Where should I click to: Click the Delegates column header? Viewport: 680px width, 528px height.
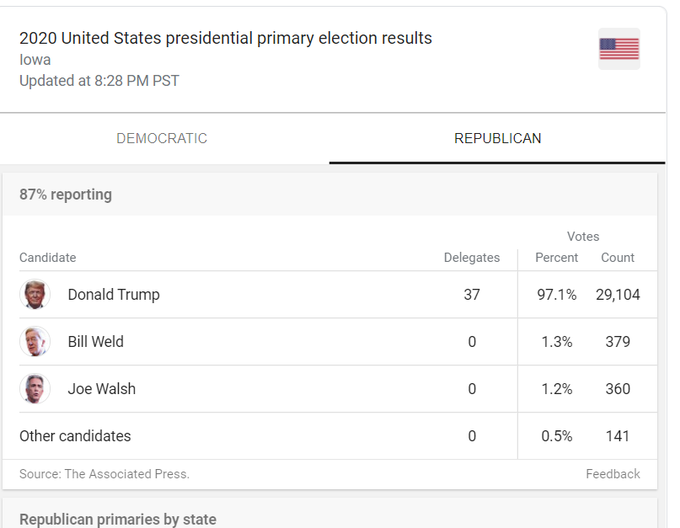click(471, 258)
